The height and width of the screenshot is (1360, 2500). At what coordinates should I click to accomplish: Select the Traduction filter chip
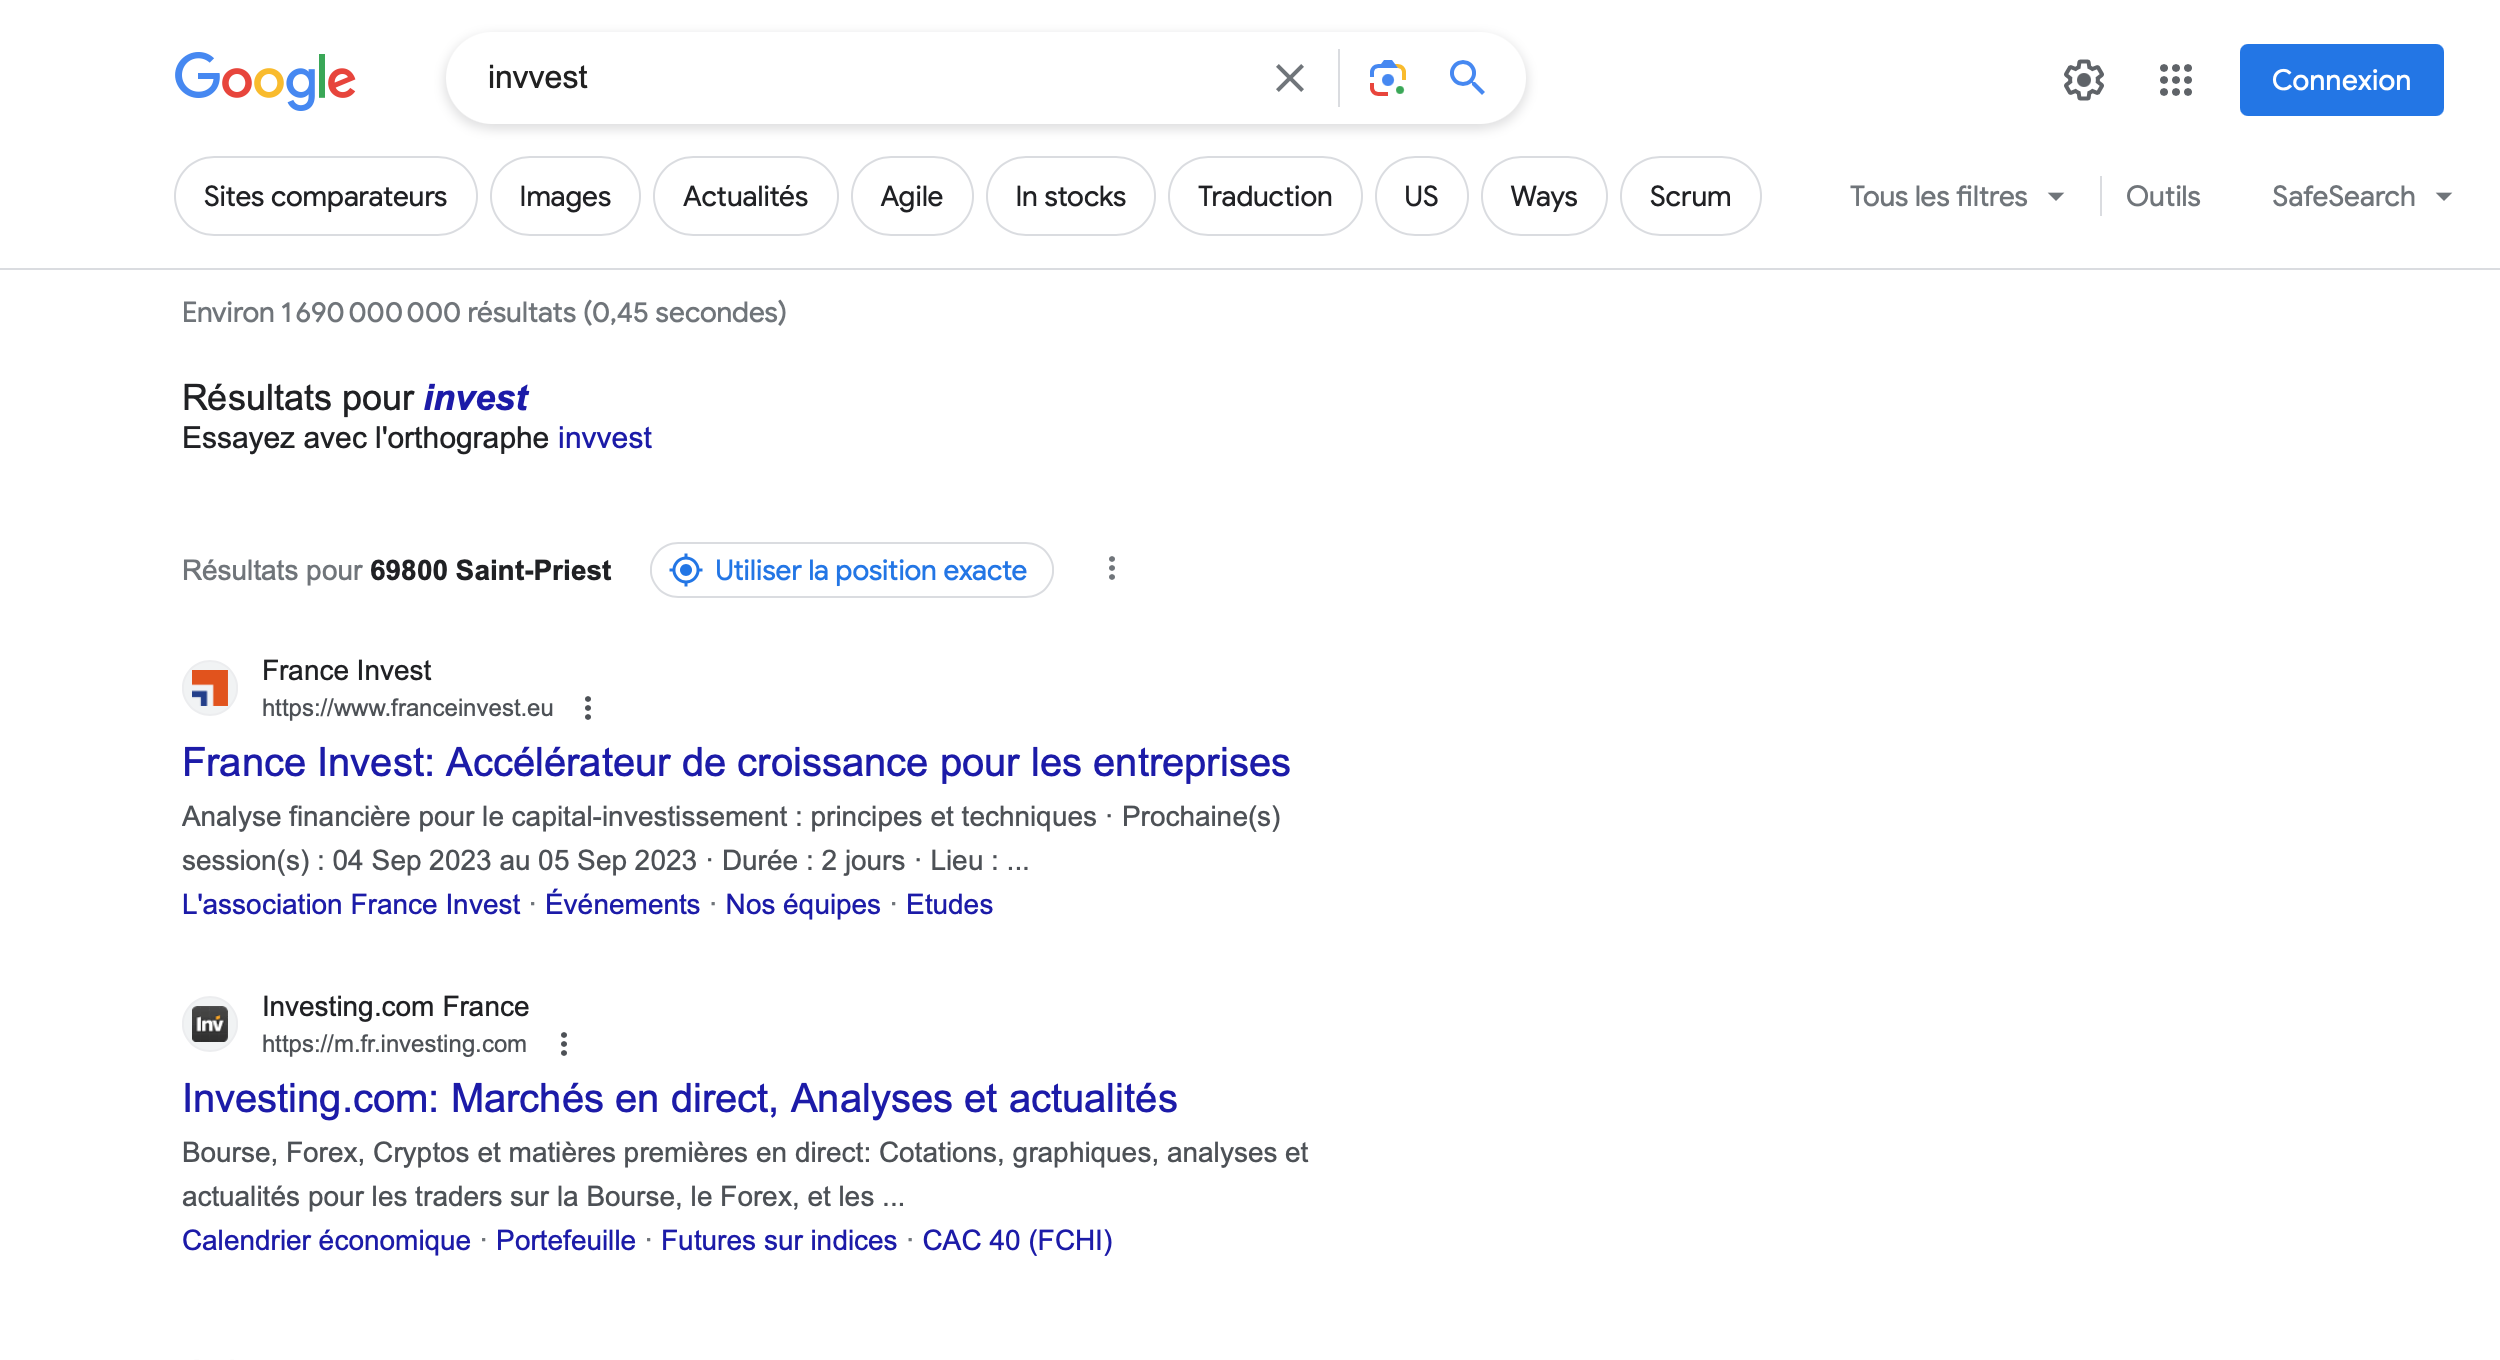click(x=1265, y=196)
